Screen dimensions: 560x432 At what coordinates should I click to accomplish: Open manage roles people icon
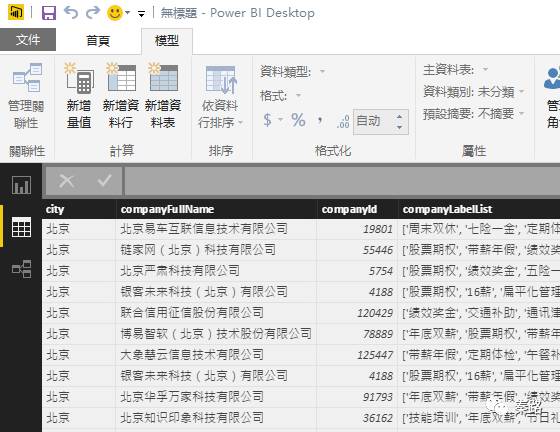552,79
